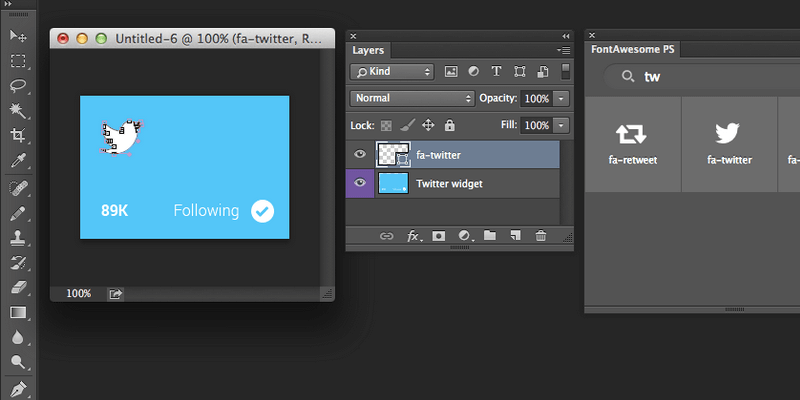Viewport: 800px width, 400px height.
Task: Open the Normal blend mode dropdown
Action: pyautogui.click(x=412, y=99)
